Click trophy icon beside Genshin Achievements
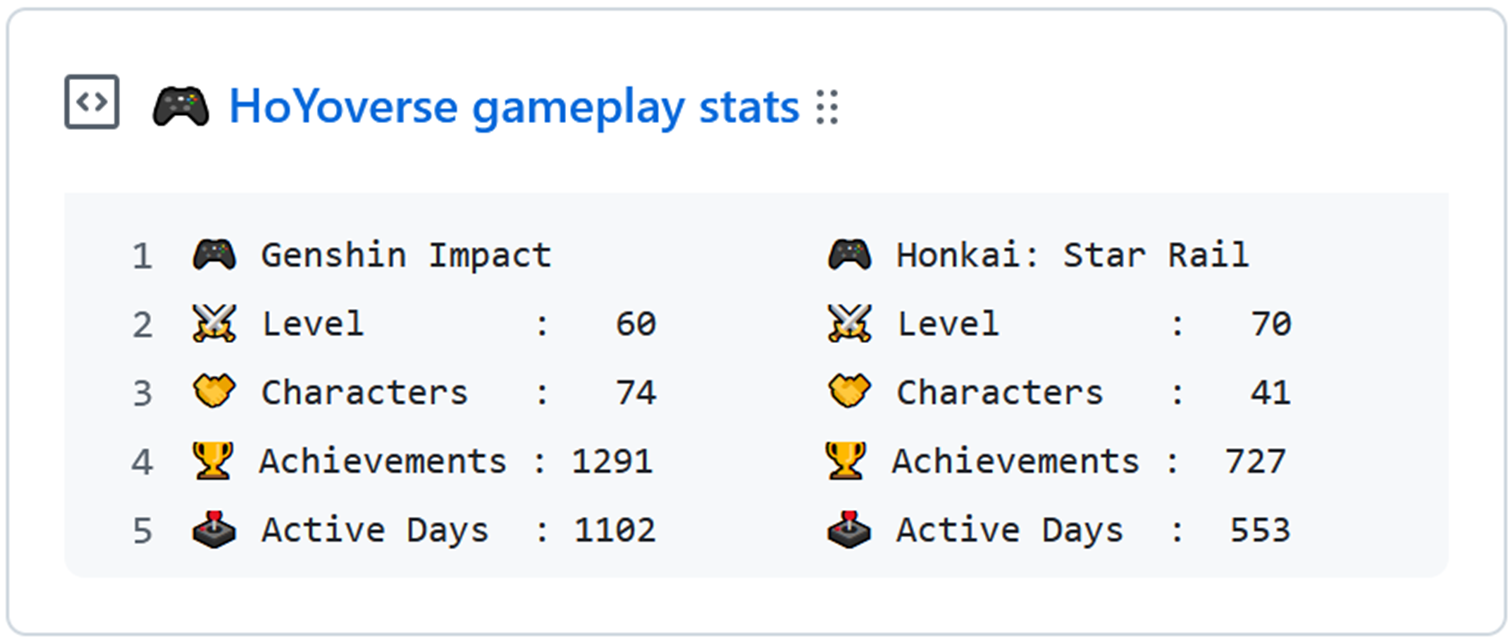Screen dimensions: 1512x643 tap(214, 461)
